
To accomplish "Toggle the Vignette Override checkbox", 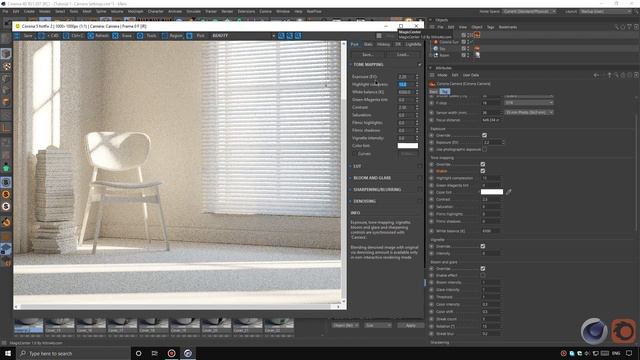I will tap(483, 246).
